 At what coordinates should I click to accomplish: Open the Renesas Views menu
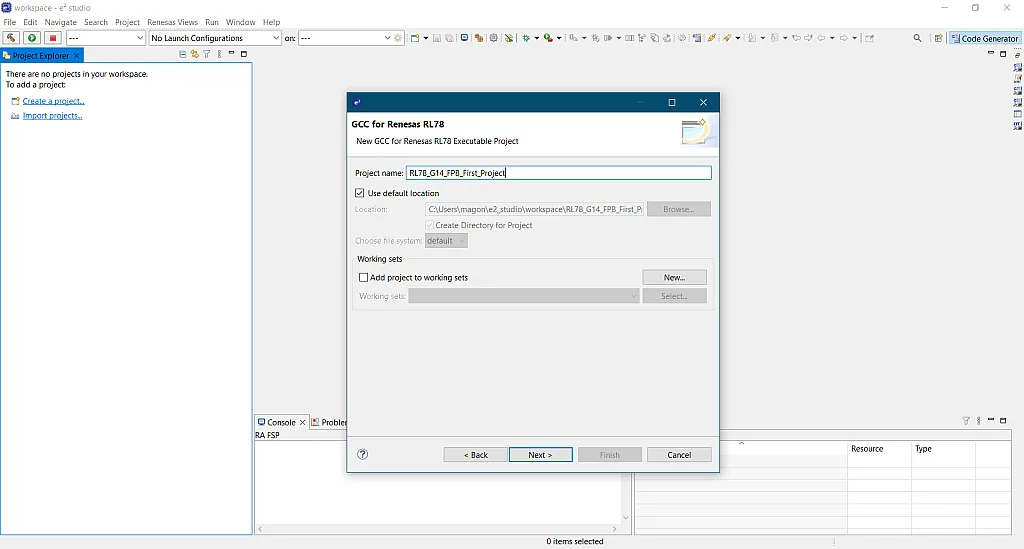172,22
